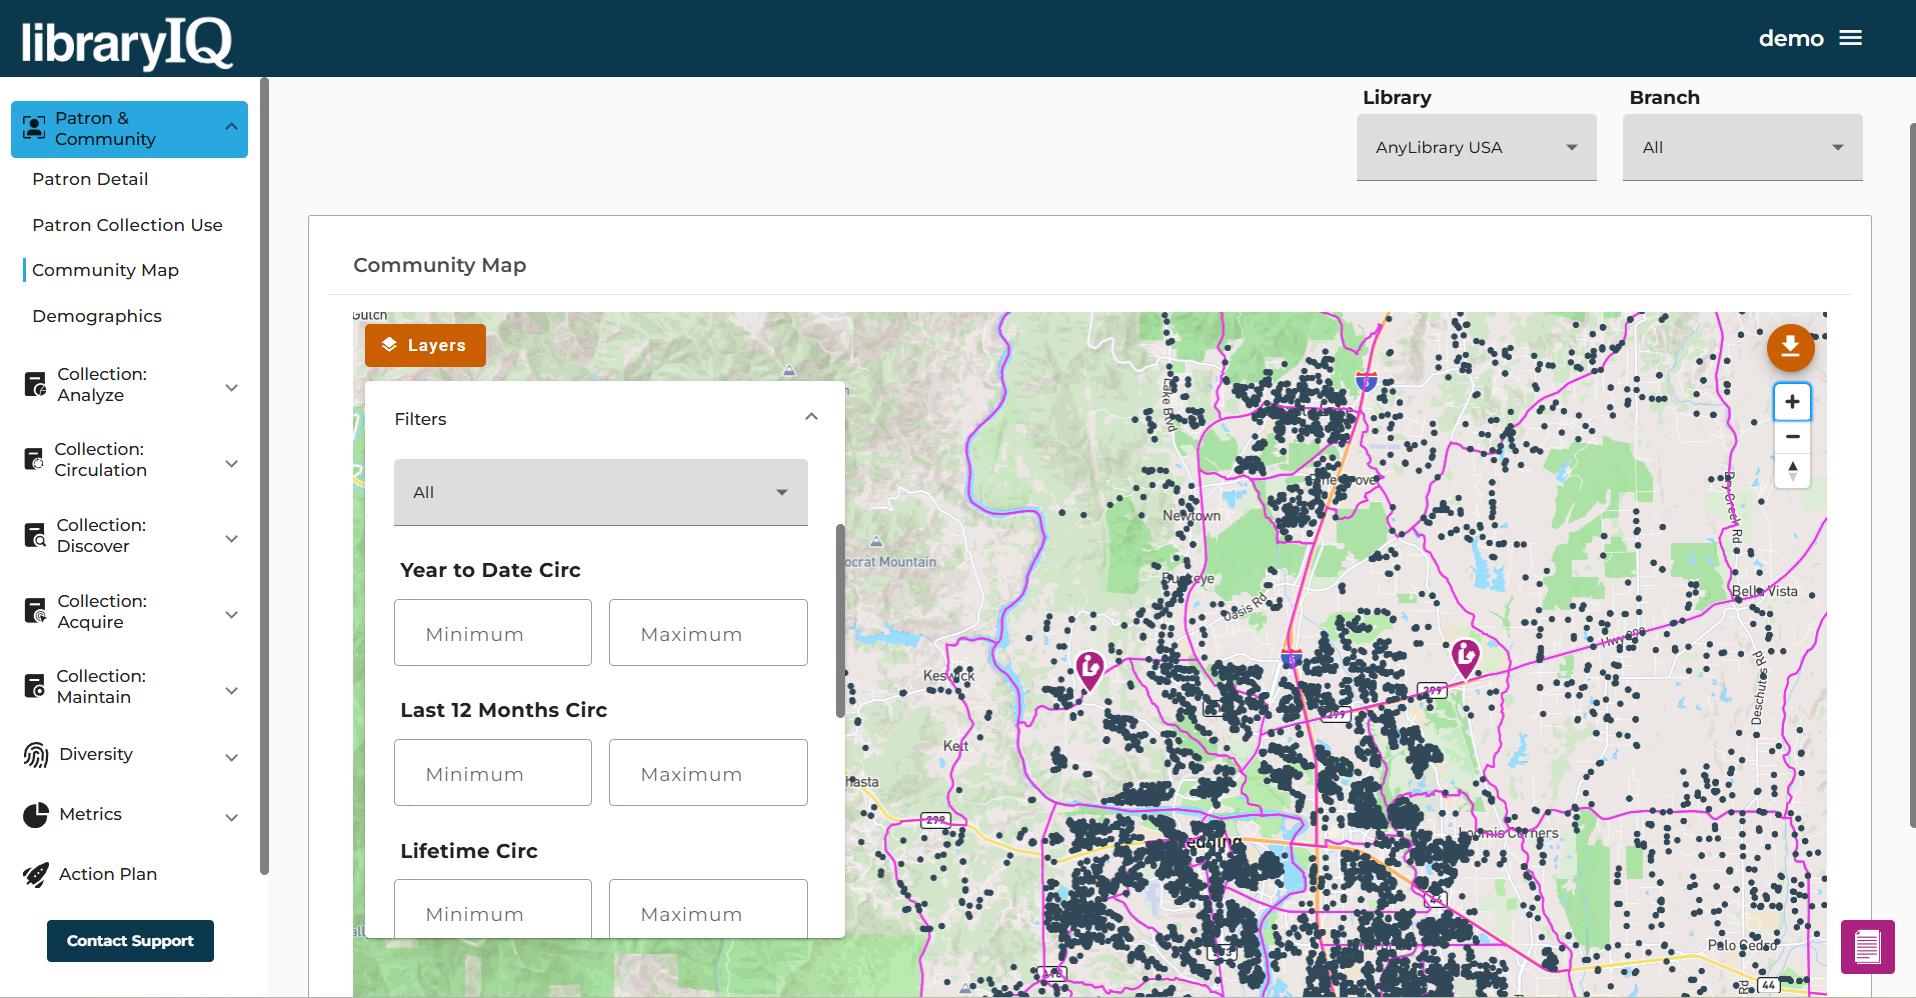Expand the Collection: Maintain section
This screenshot has height=998, width=1916.
(x=231, y=691)
